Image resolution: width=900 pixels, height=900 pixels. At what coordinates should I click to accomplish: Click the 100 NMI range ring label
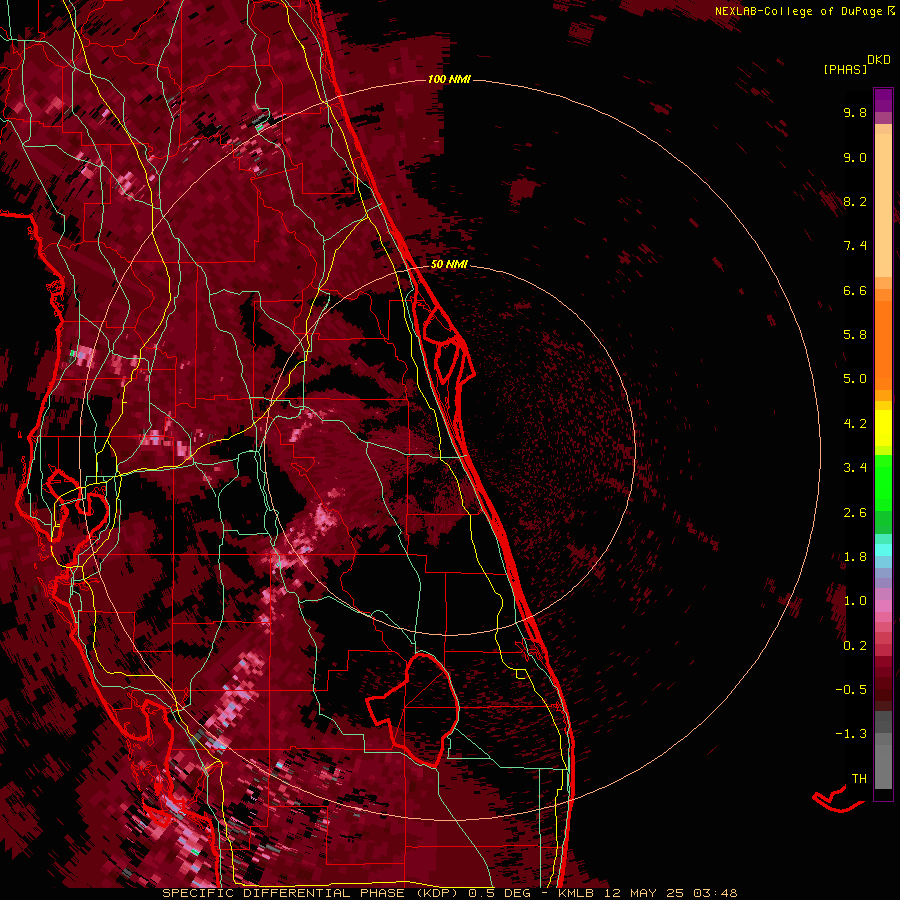pos(449,79)
